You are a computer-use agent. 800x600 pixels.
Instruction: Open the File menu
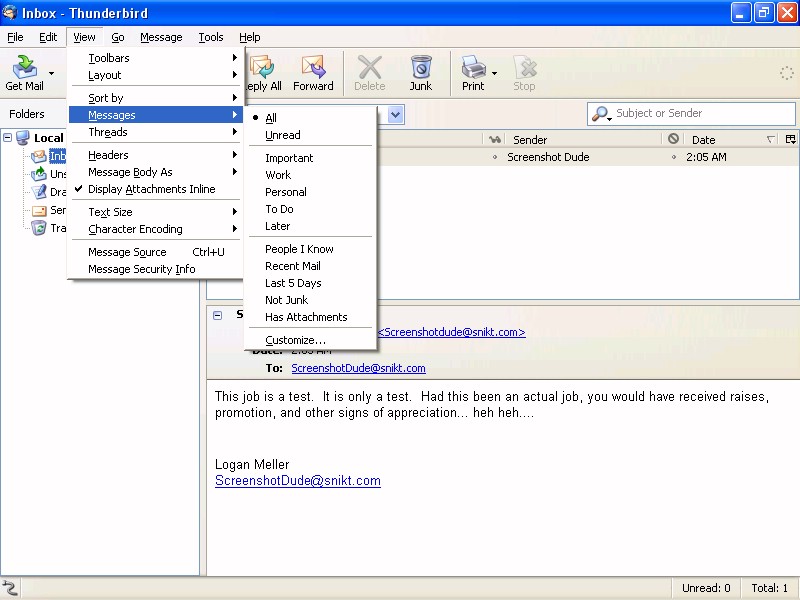(x=15, y=37)
